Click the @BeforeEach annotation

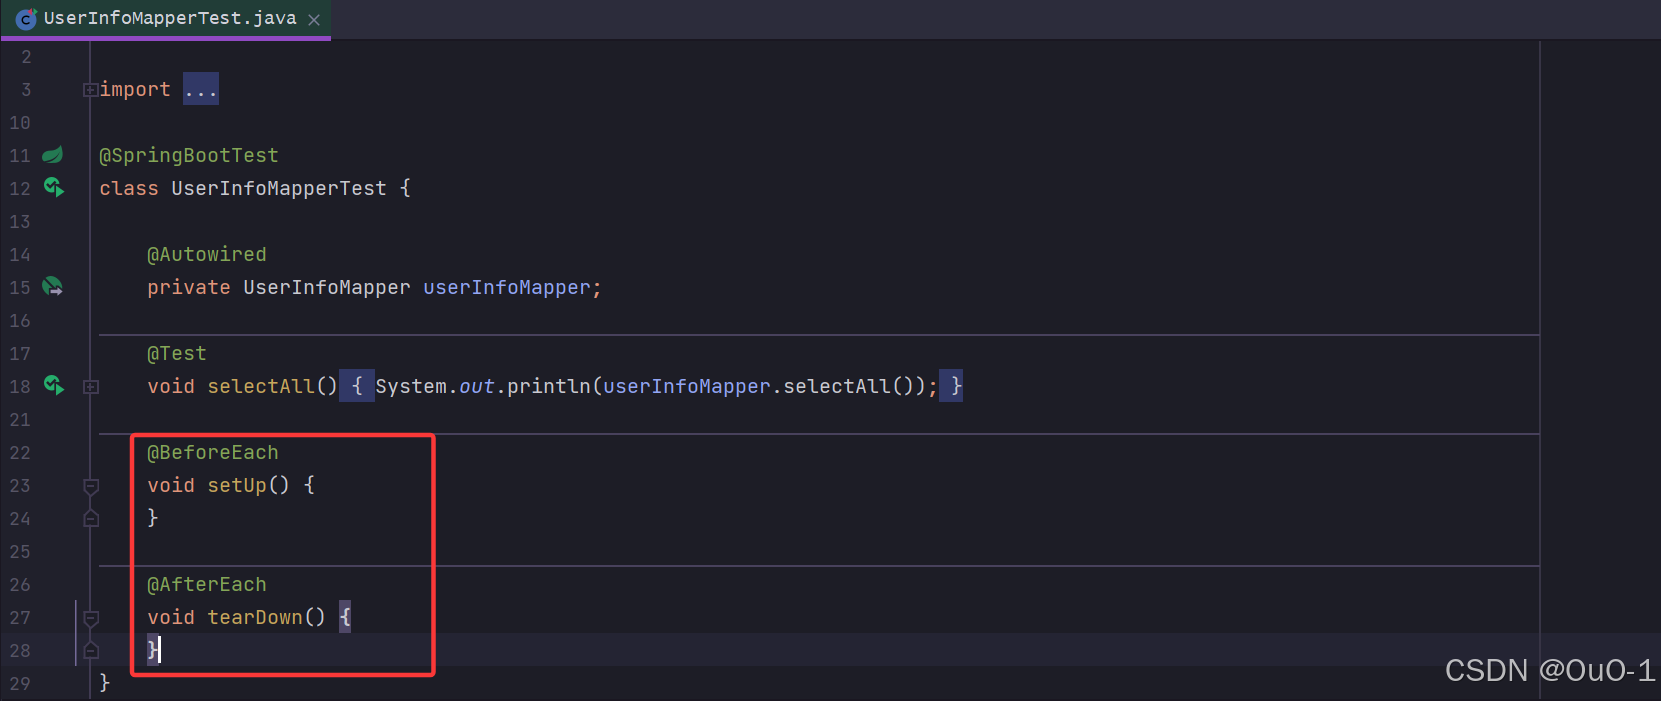213,452
